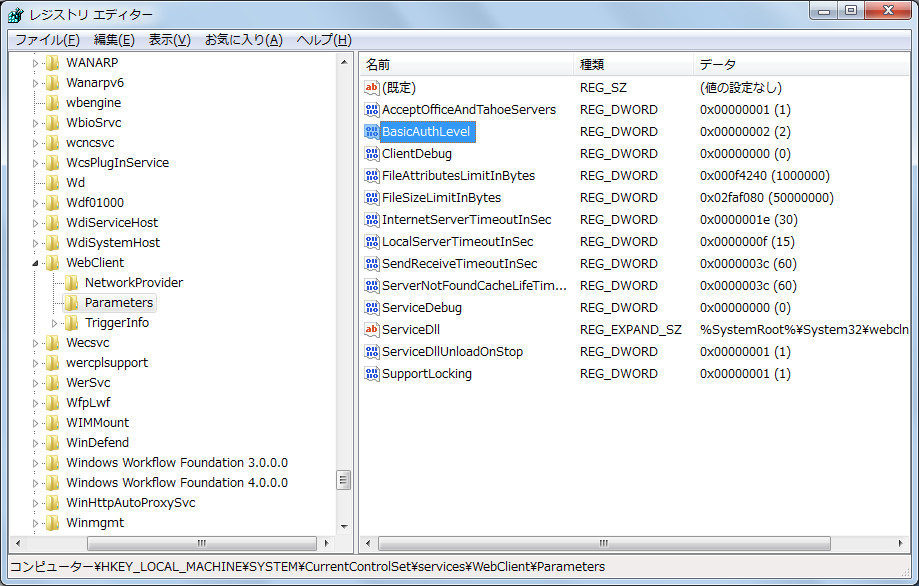This screenshot has width=919, height=586.
Task: Click values pane scroll right arrow
Action: [x=901, y=543]
